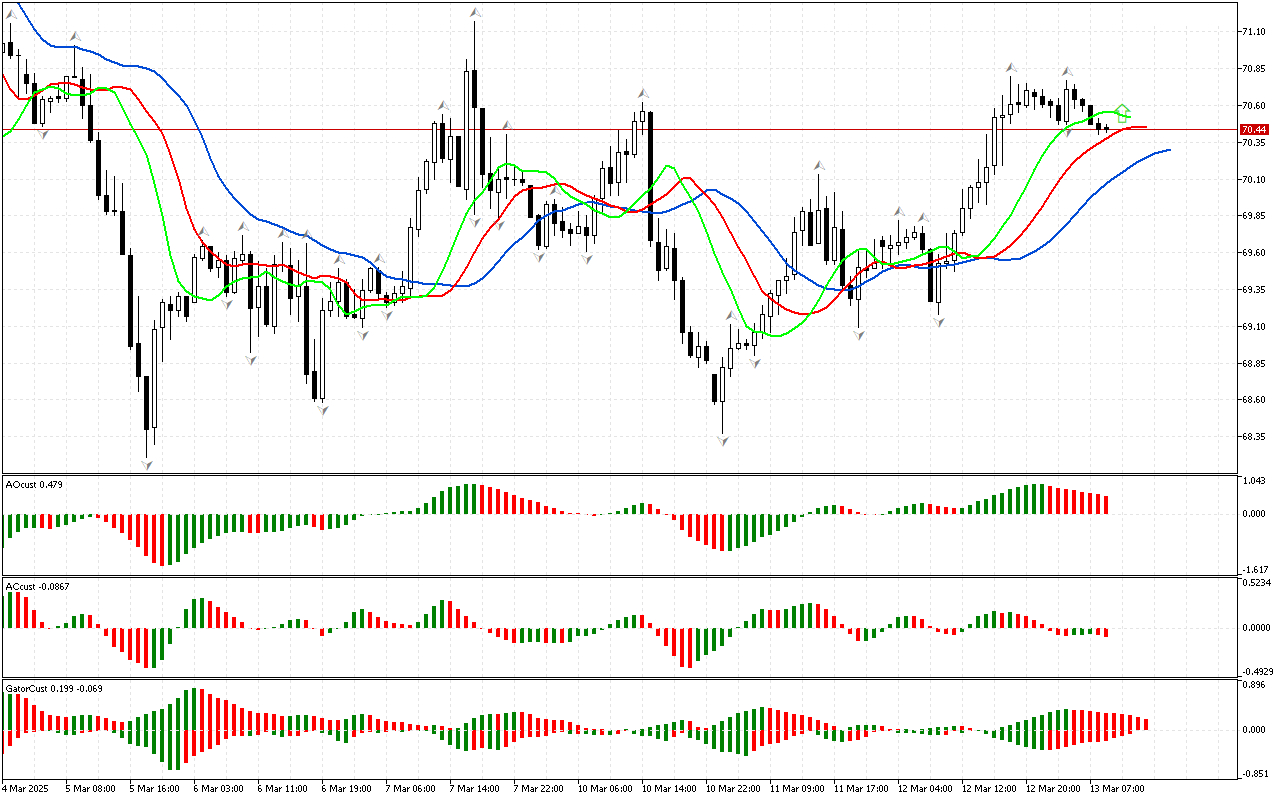
Task: Click the red 70.44 current price tag
Action: (x=1253, y=130)
